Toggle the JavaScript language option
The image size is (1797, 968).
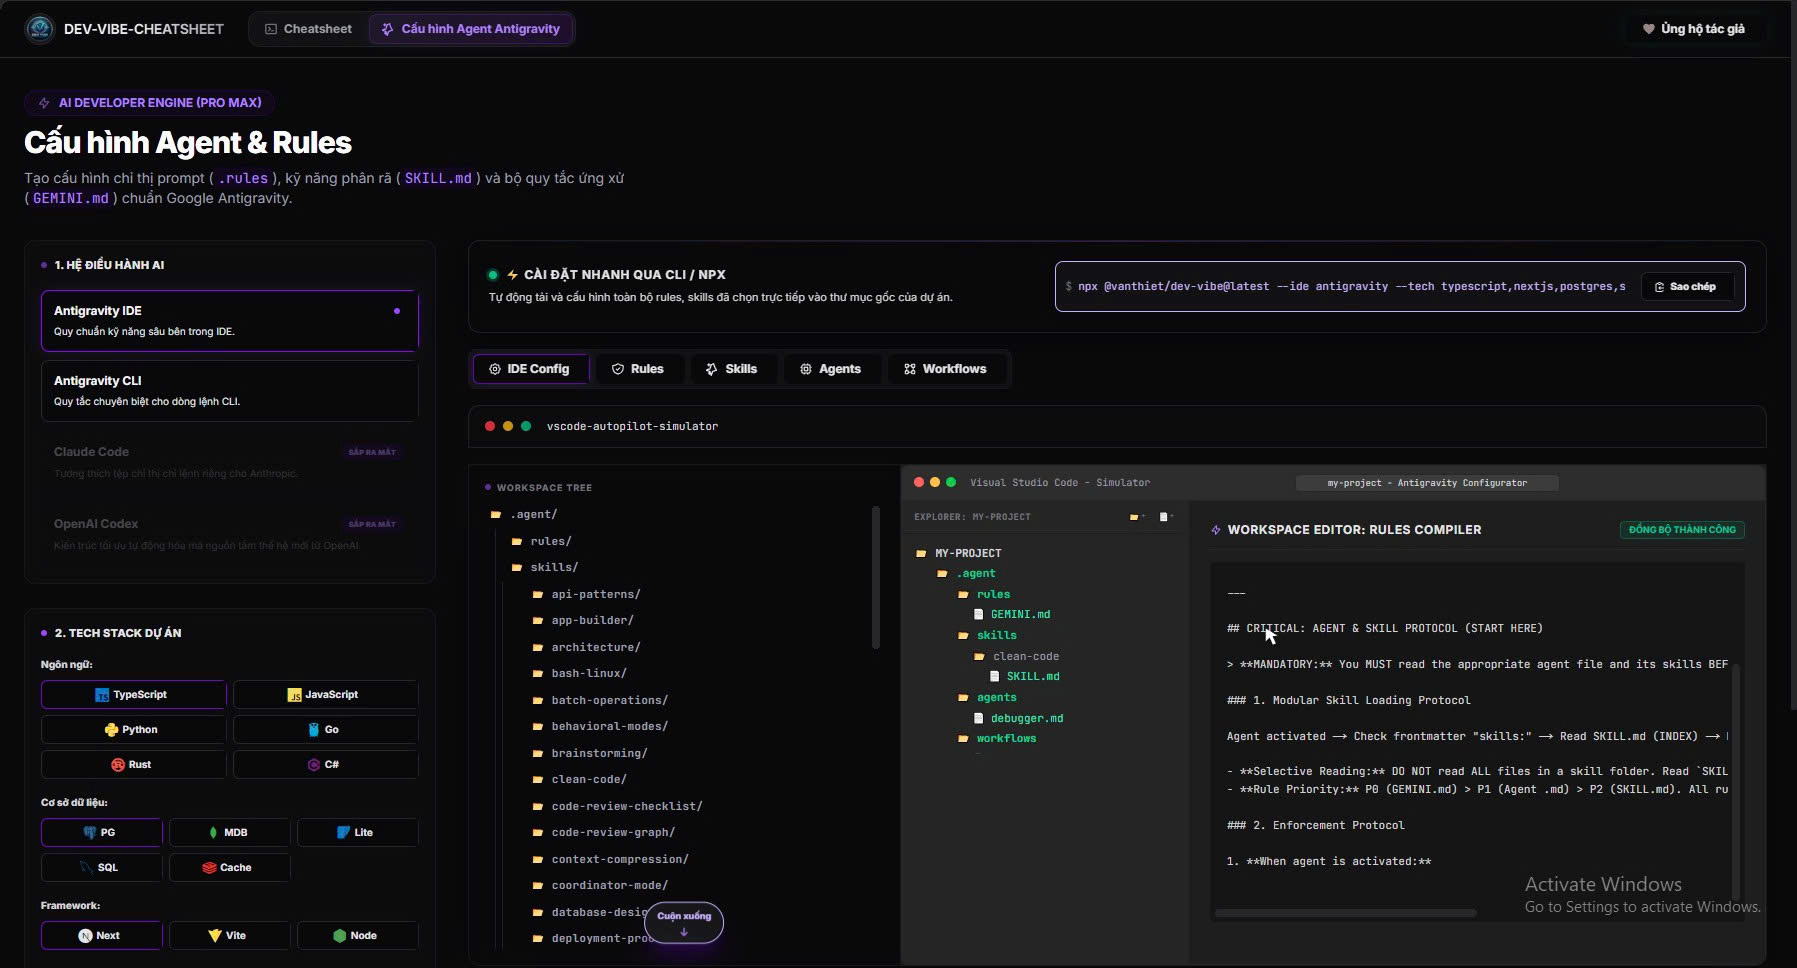(325, 695)
